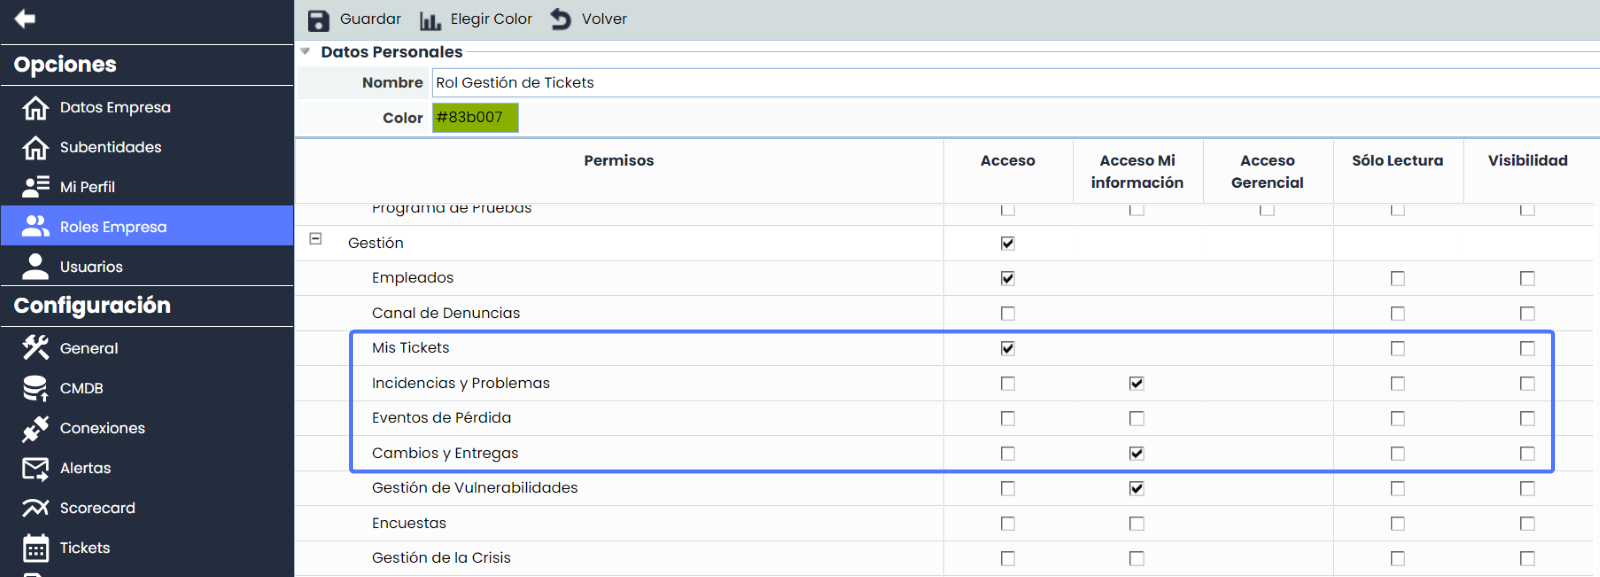1600x577 pixels.
Task: Click the back arrow icon in sidebar
Action: pos(25,19)
